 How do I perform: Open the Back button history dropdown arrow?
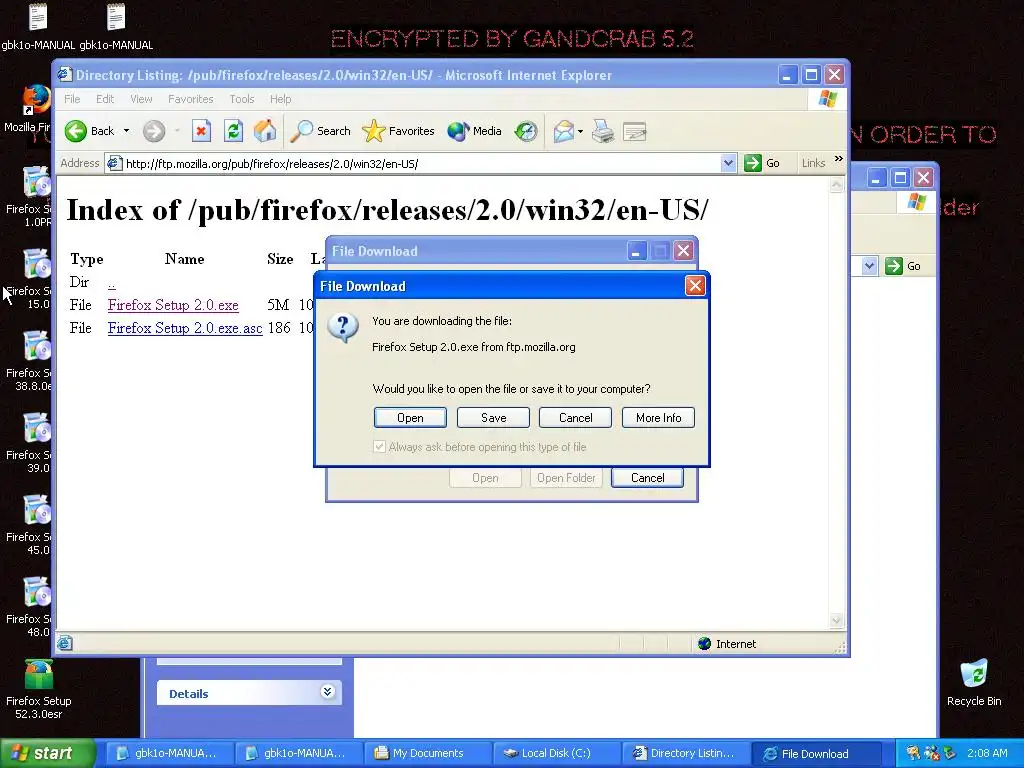126,131
